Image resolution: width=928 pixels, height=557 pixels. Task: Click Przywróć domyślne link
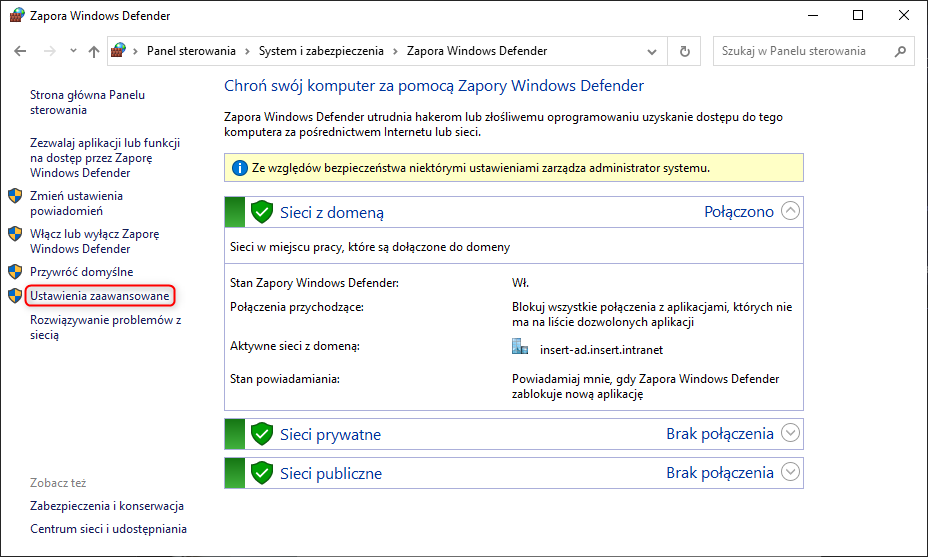82,272
